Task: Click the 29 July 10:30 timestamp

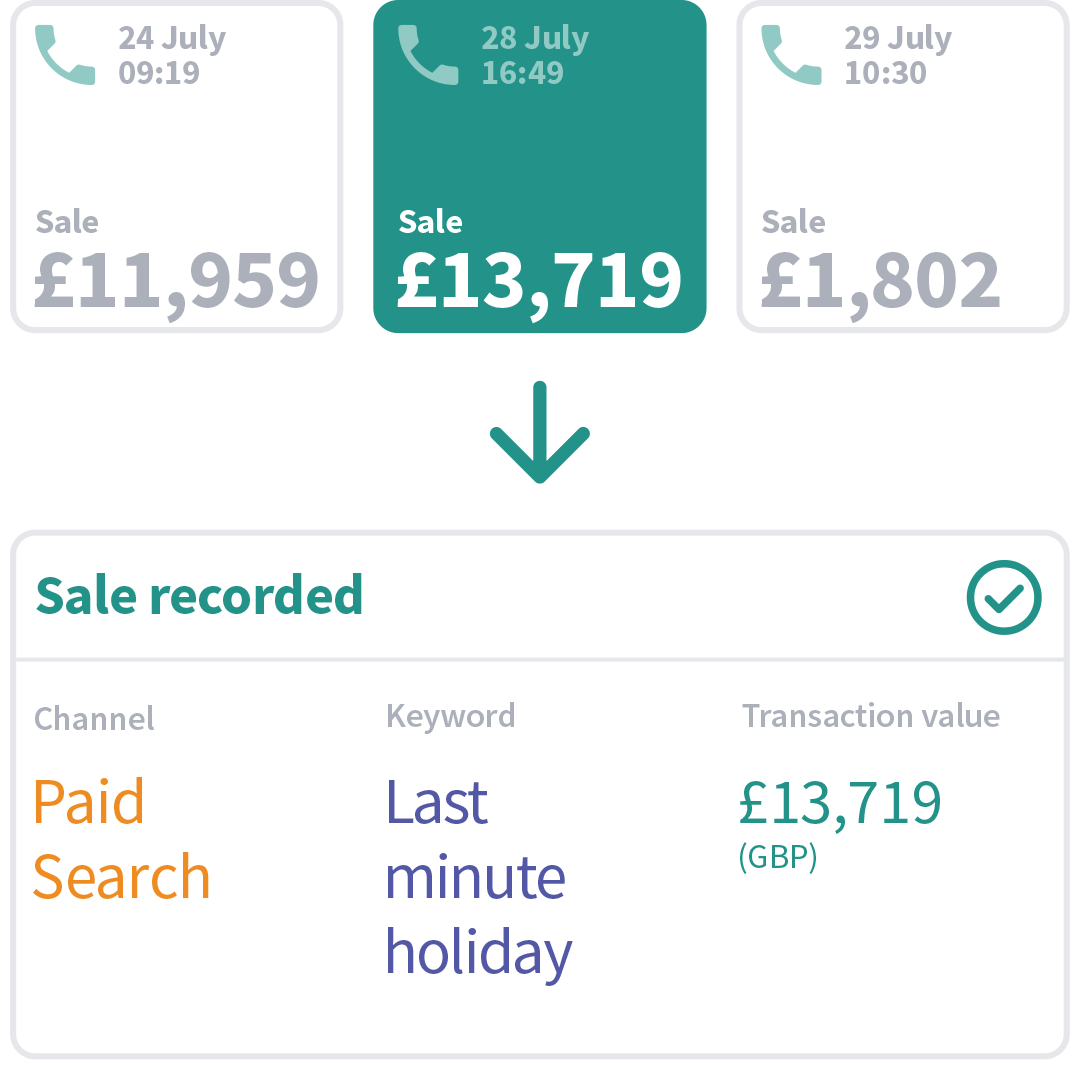Action: click(898, 56)
